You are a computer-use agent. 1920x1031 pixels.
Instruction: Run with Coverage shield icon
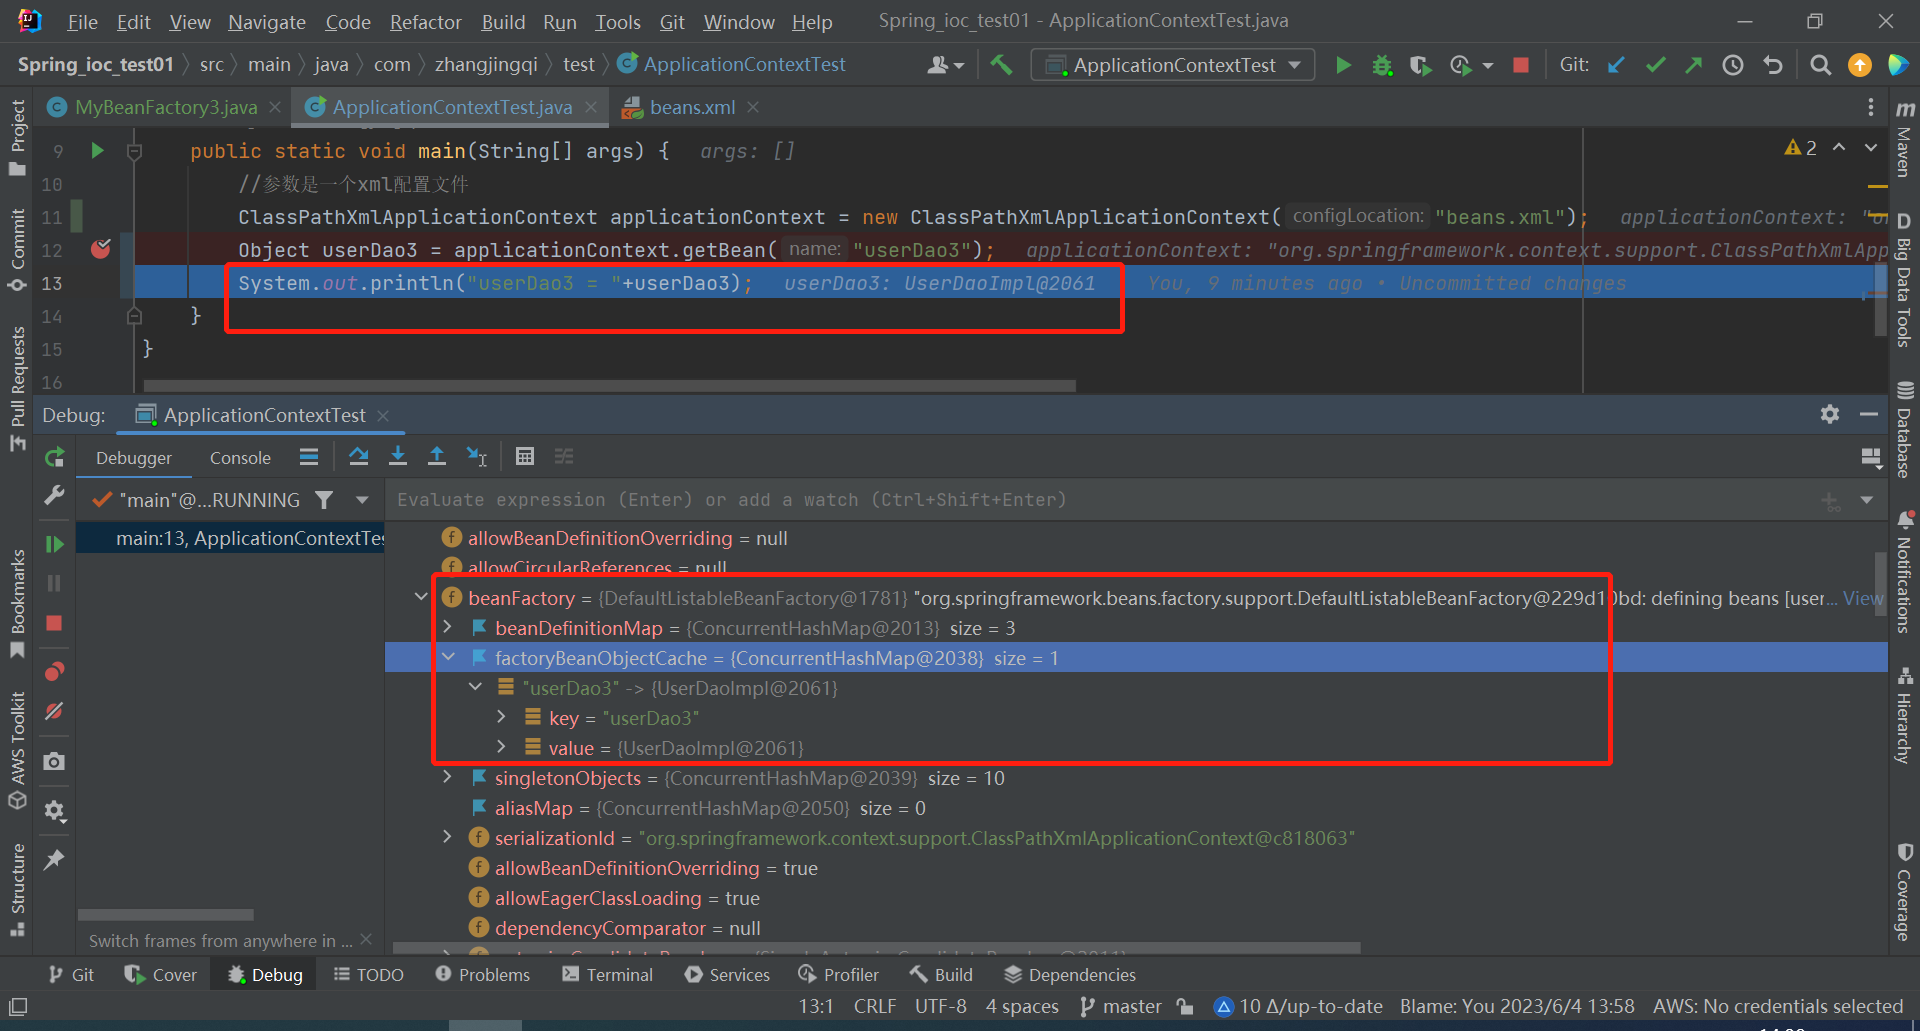tap(1420, 65)
